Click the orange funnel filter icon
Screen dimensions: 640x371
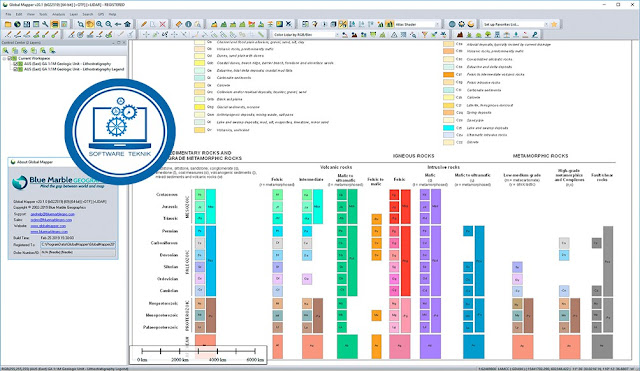coord(424,34)
